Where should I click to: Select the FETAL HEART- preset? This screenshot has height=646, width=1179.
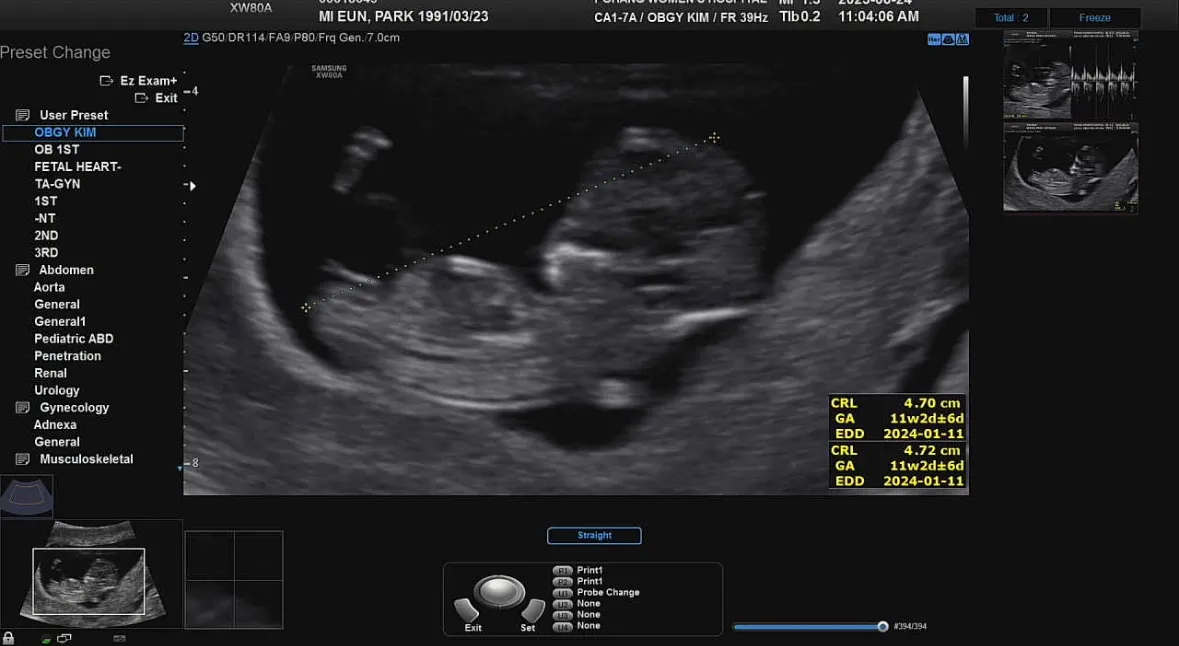point(77,167)
